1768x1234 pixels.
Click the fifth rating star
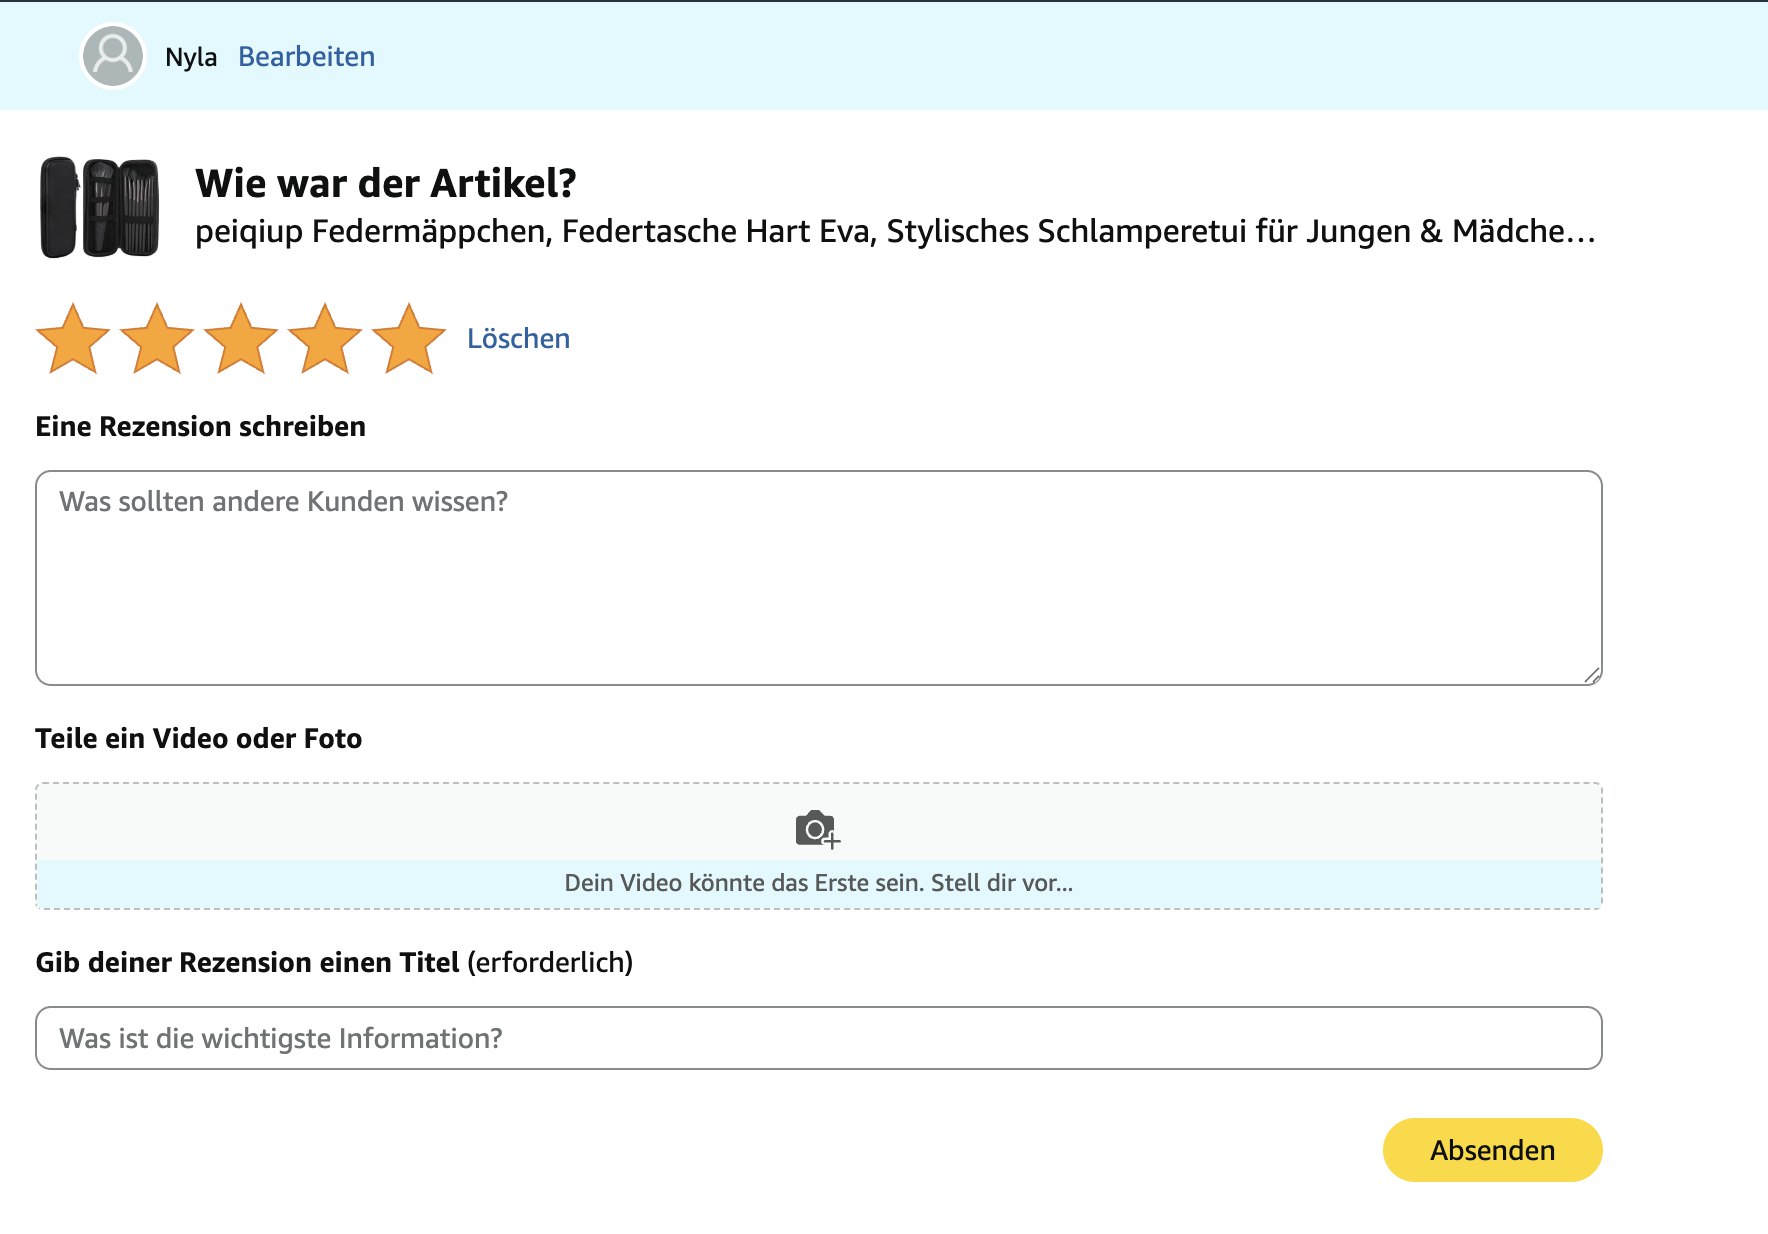coord(409,339)
